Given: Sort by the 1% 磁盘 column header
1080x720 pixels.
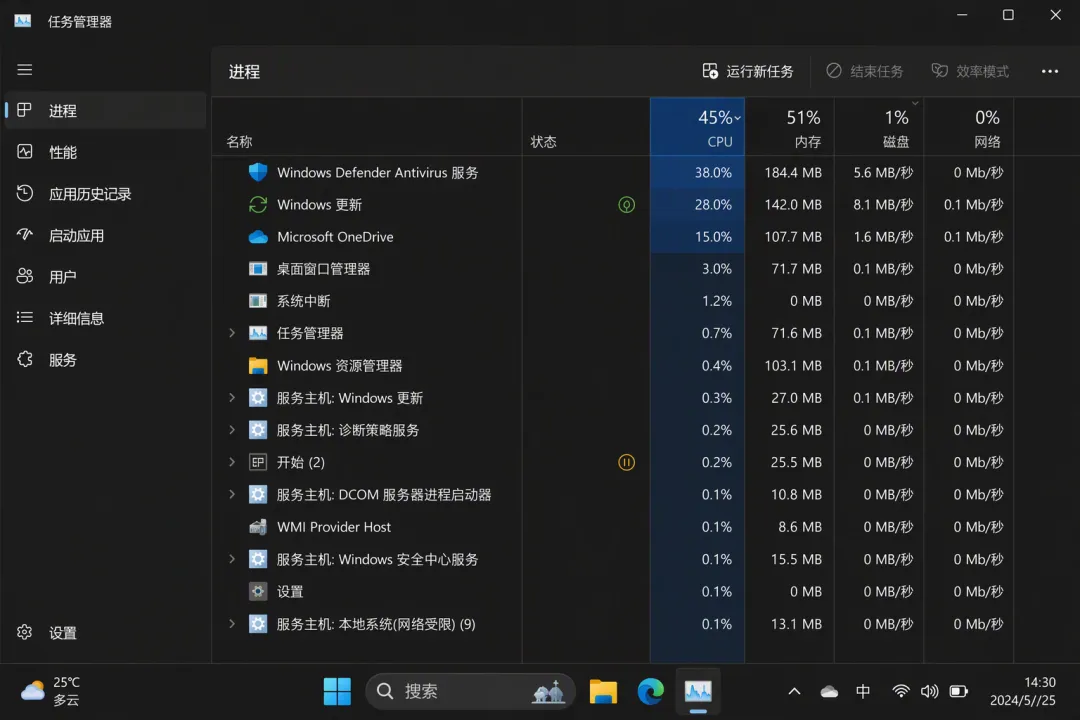Looking at the screenshot, I should (880, 127).
